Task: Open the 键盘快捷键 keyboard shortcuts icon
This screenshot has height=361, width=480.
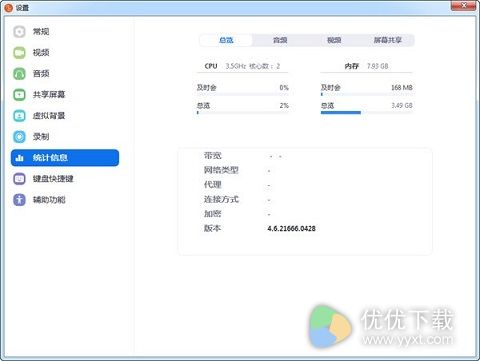Action: [x=19, y=179]
